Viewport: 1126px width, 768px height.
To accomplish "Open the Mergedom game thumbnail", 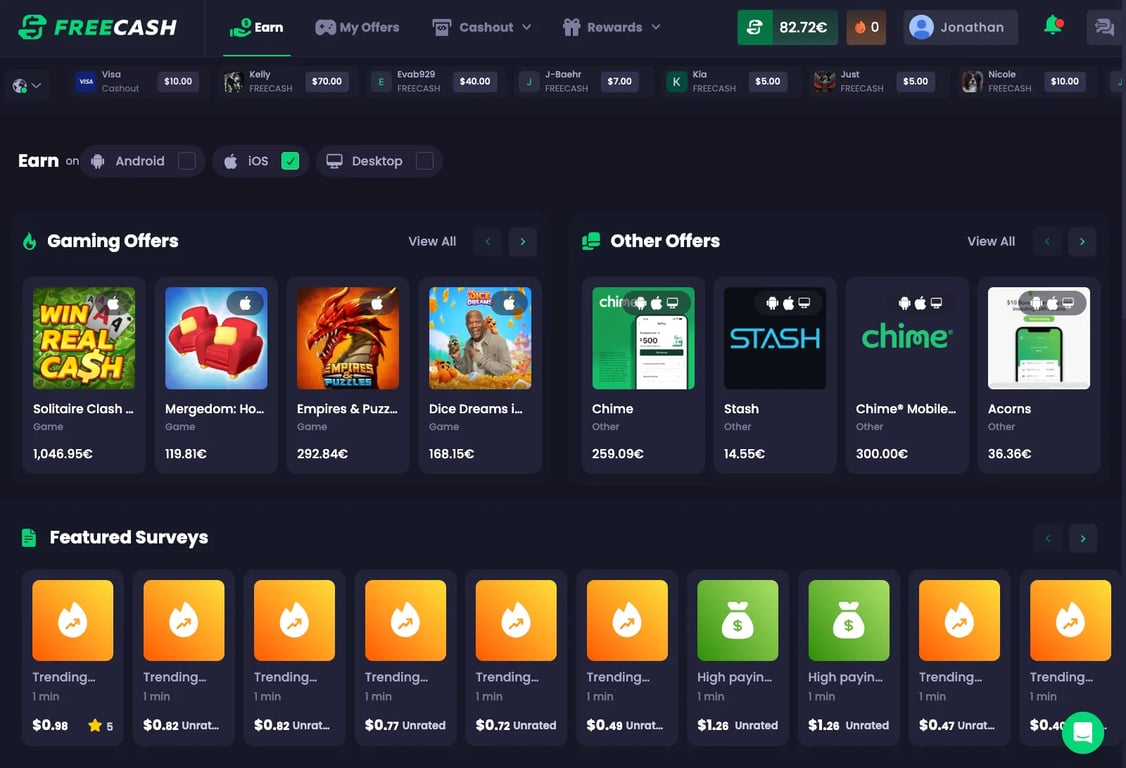I will 216,338.
